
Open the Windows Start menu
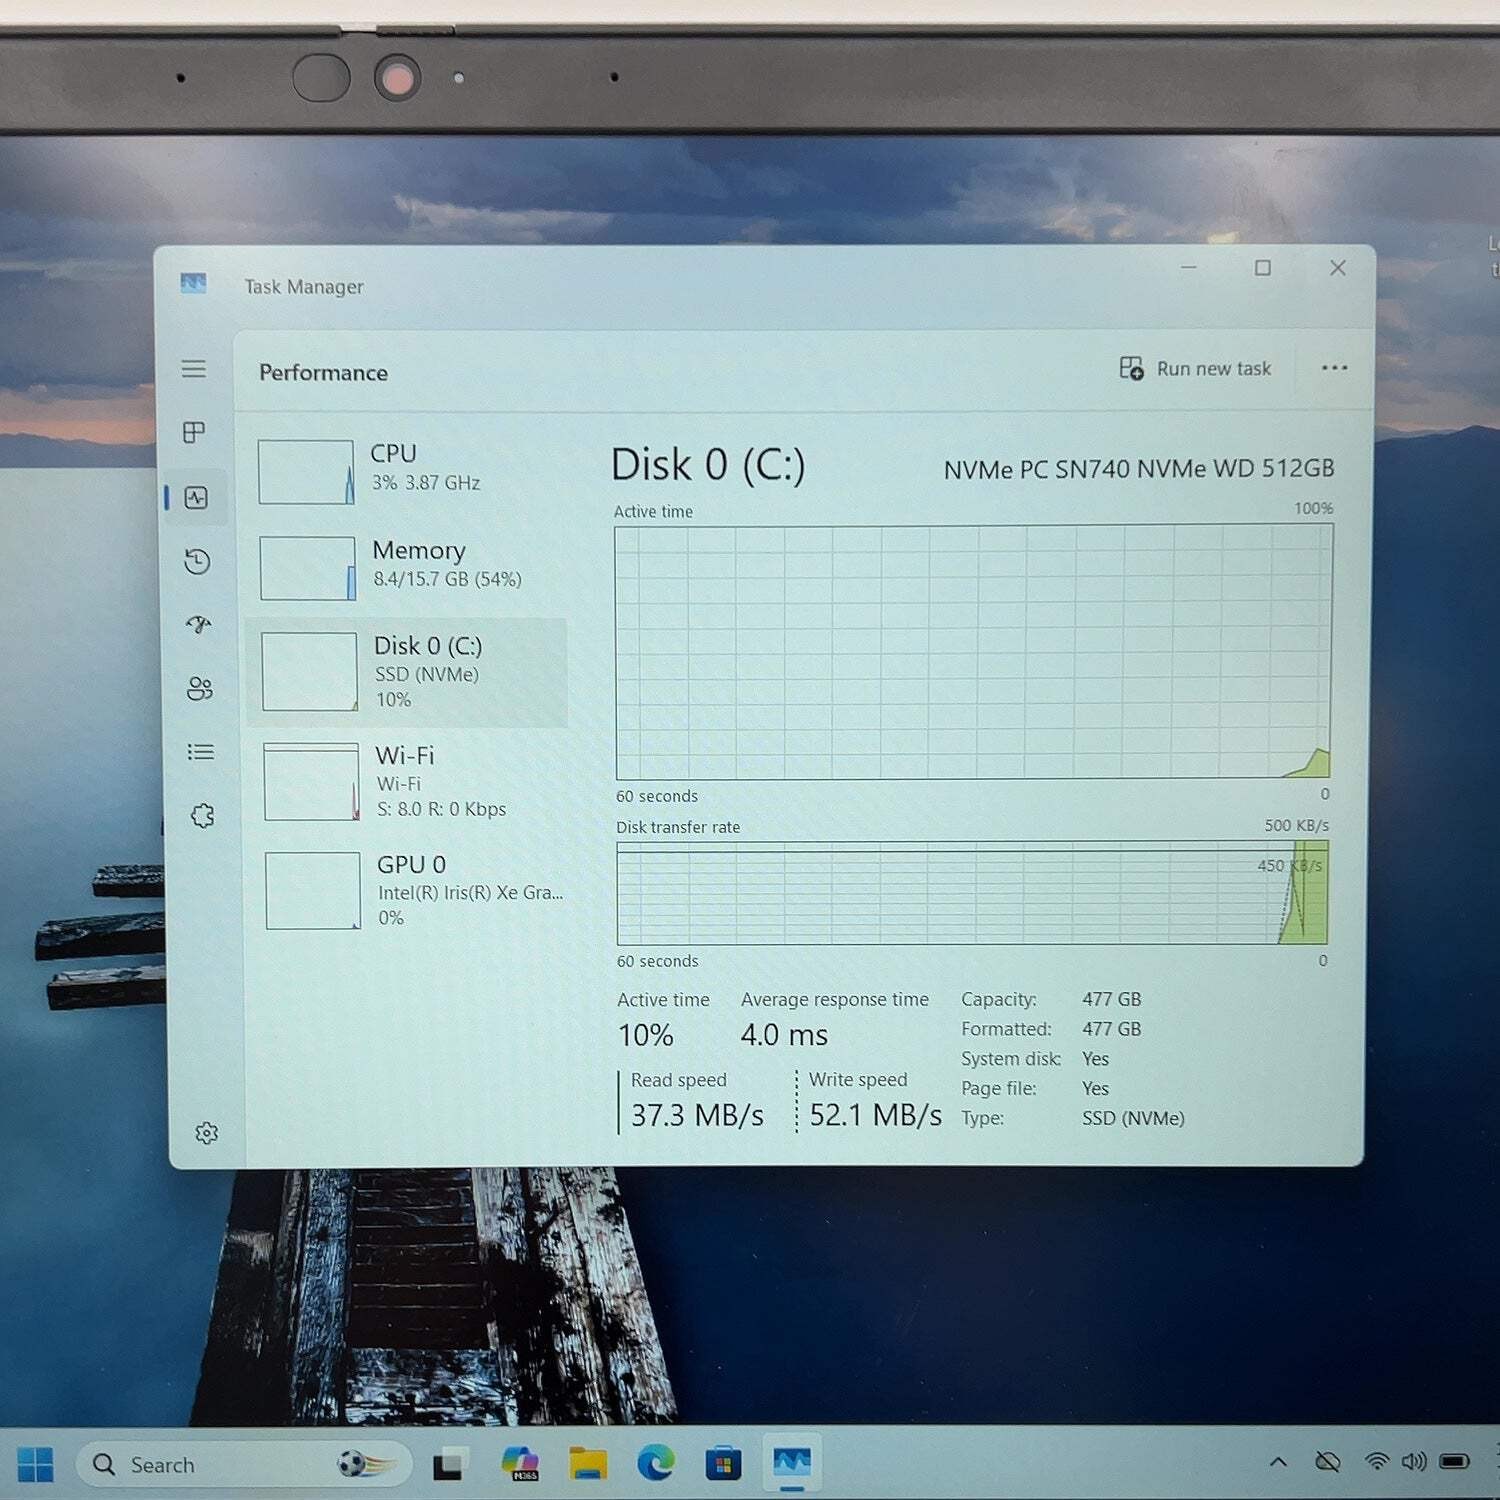tap(35, 1465)
